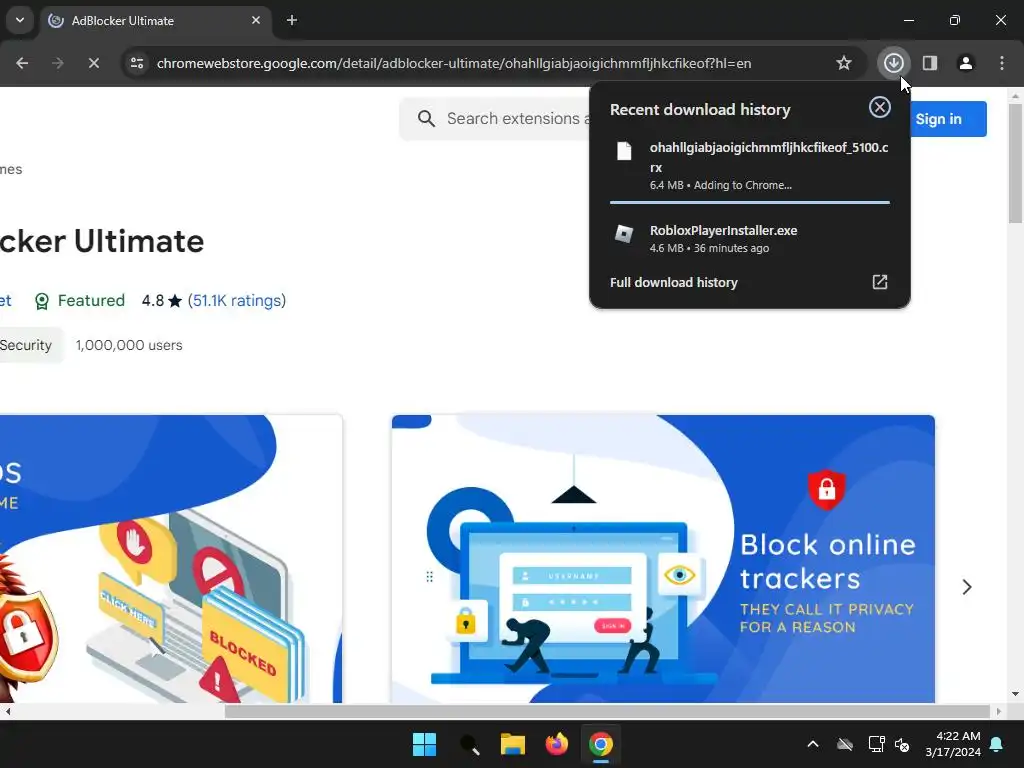The width and height of the screenshot is (1024, 768).
Task: Go forward to the next page
Action: click(58, 63)
